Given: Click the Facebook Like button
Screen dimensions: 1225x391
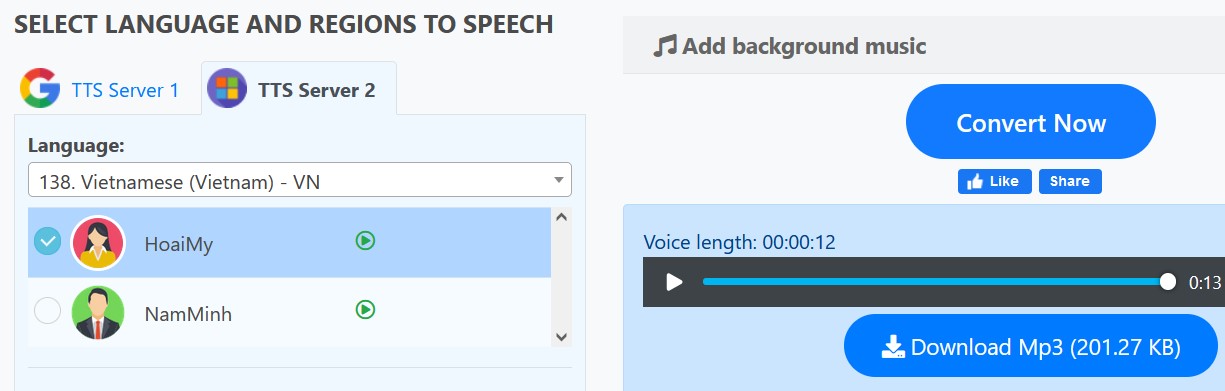Looking at the screenshot, I should [994, 181].
